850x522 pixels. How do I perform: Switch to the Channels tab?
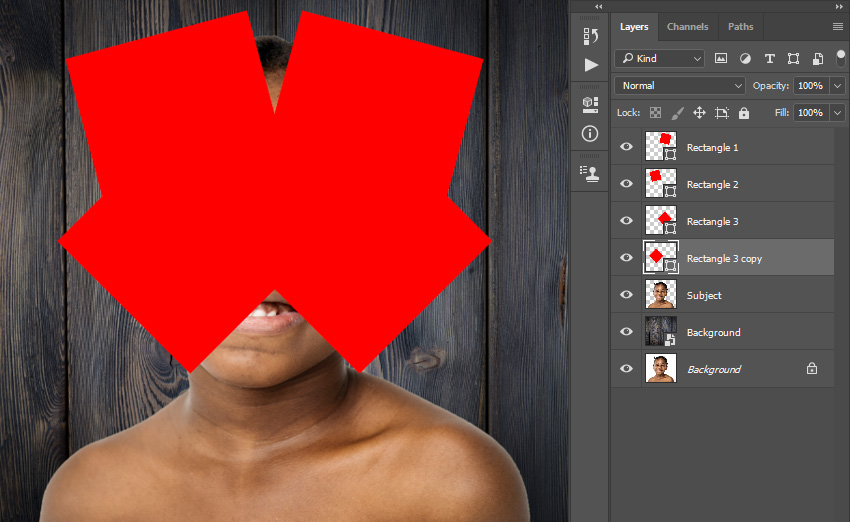pyautogui.click(x=687, y=27)
